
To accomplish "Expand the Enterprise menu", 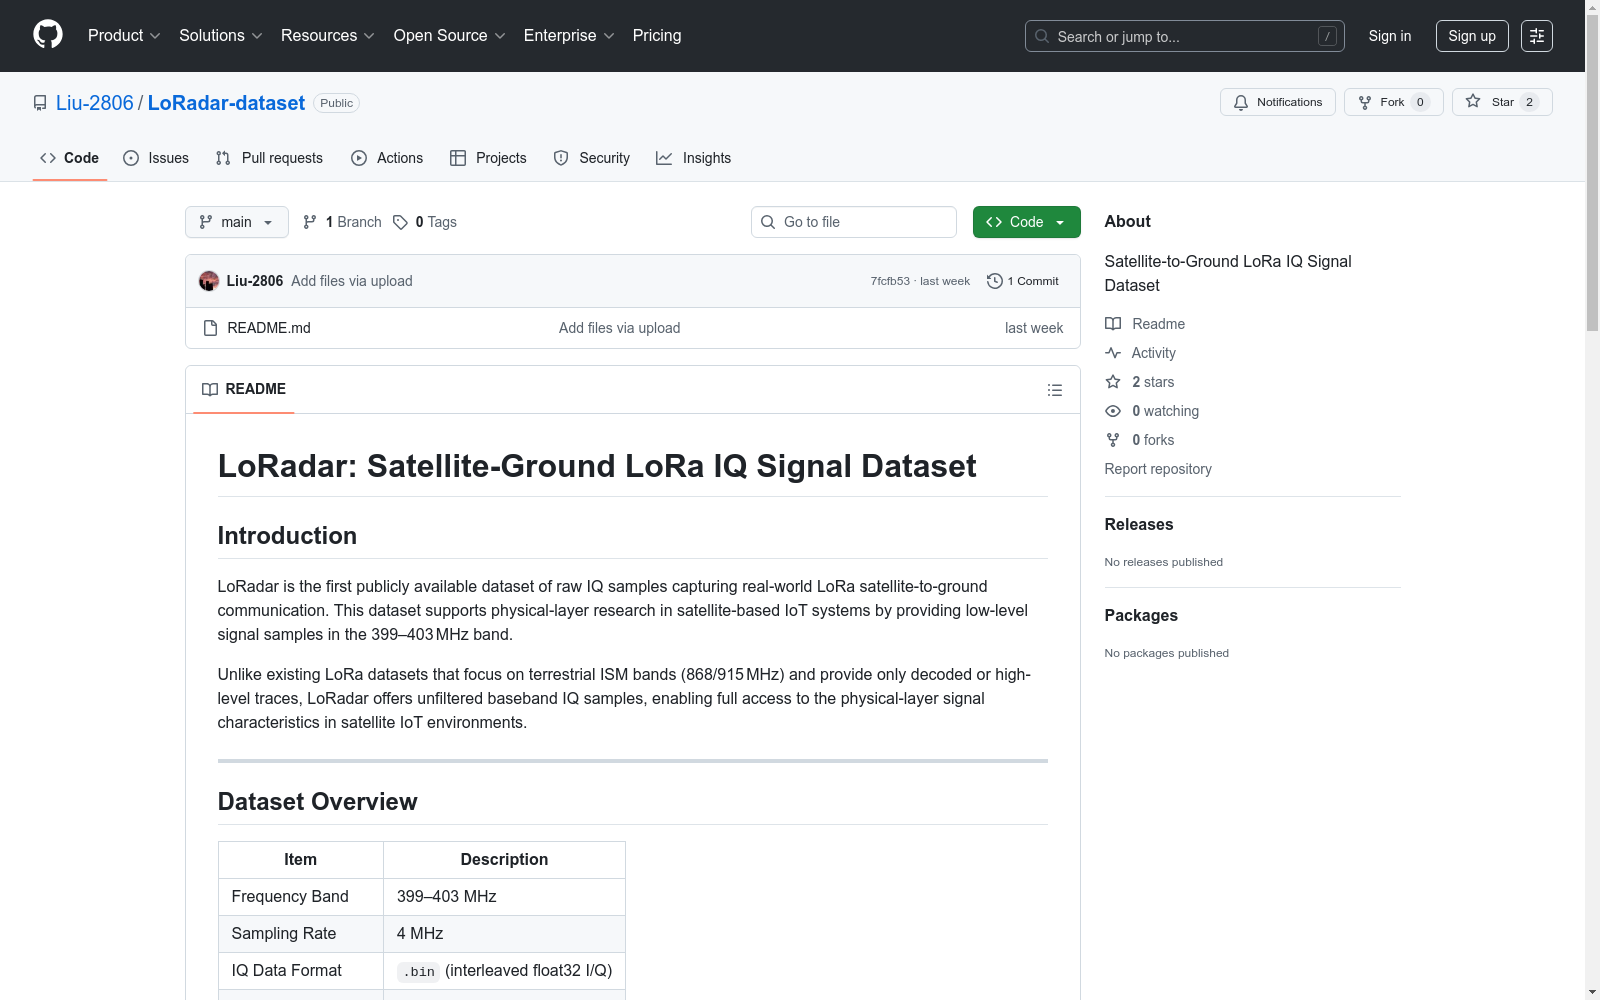I will click(x=569, y=36).
